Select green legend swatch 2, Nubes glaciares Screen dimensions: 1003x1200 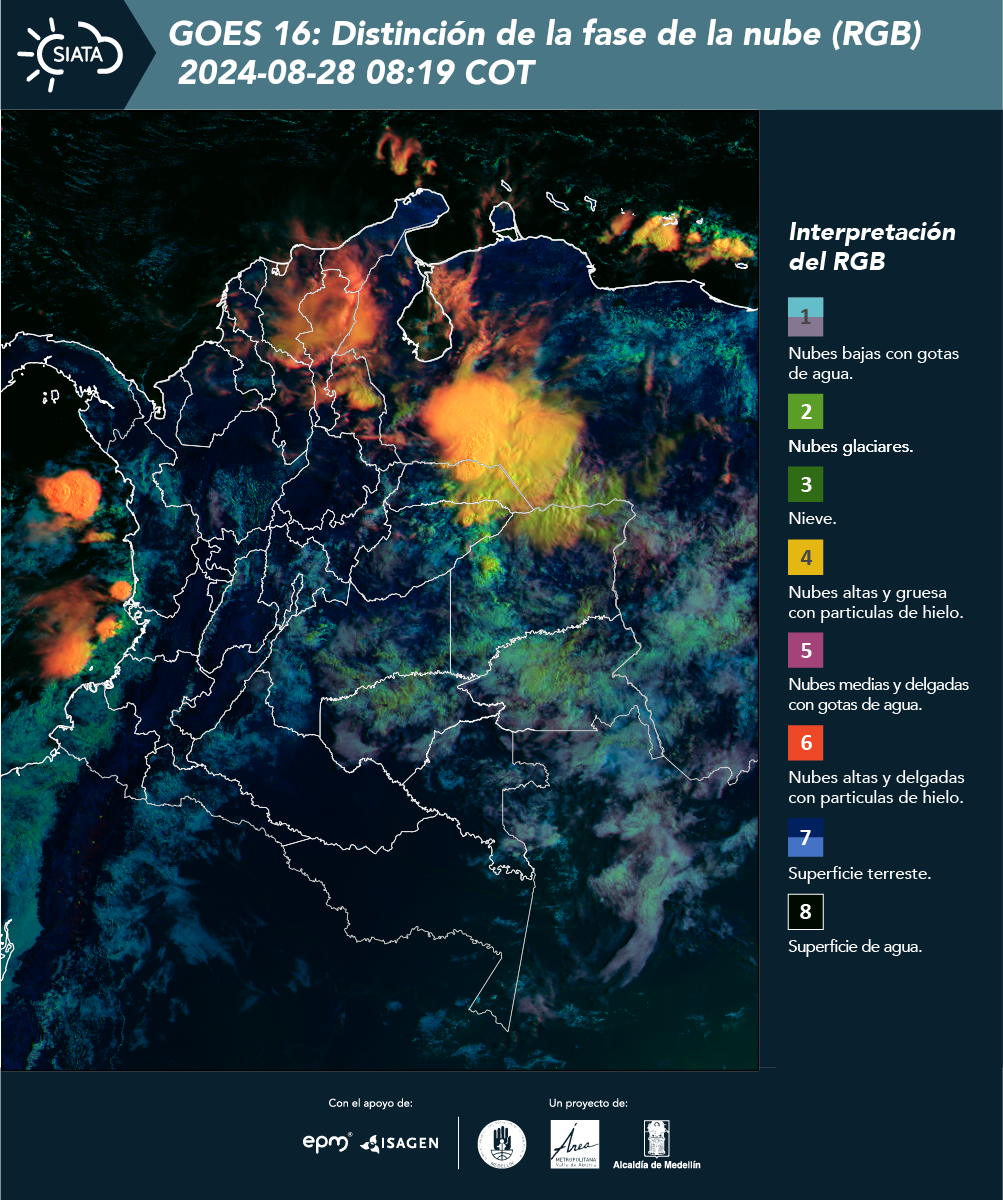point(805,411)
